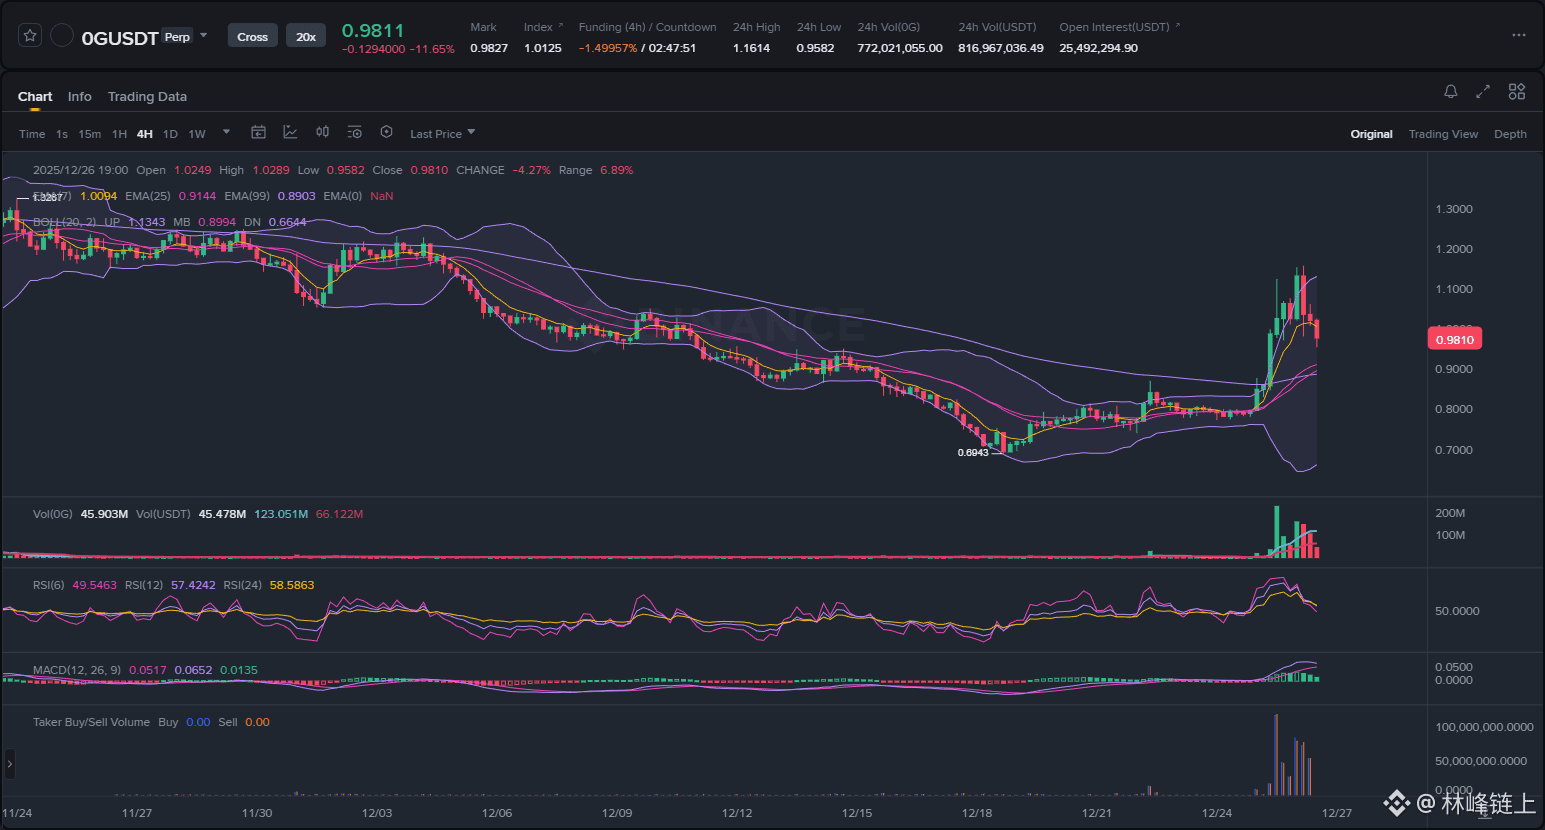Adjust the 20x leverage setting
The height and width of the screenshot is (830, 1545).
306,37
